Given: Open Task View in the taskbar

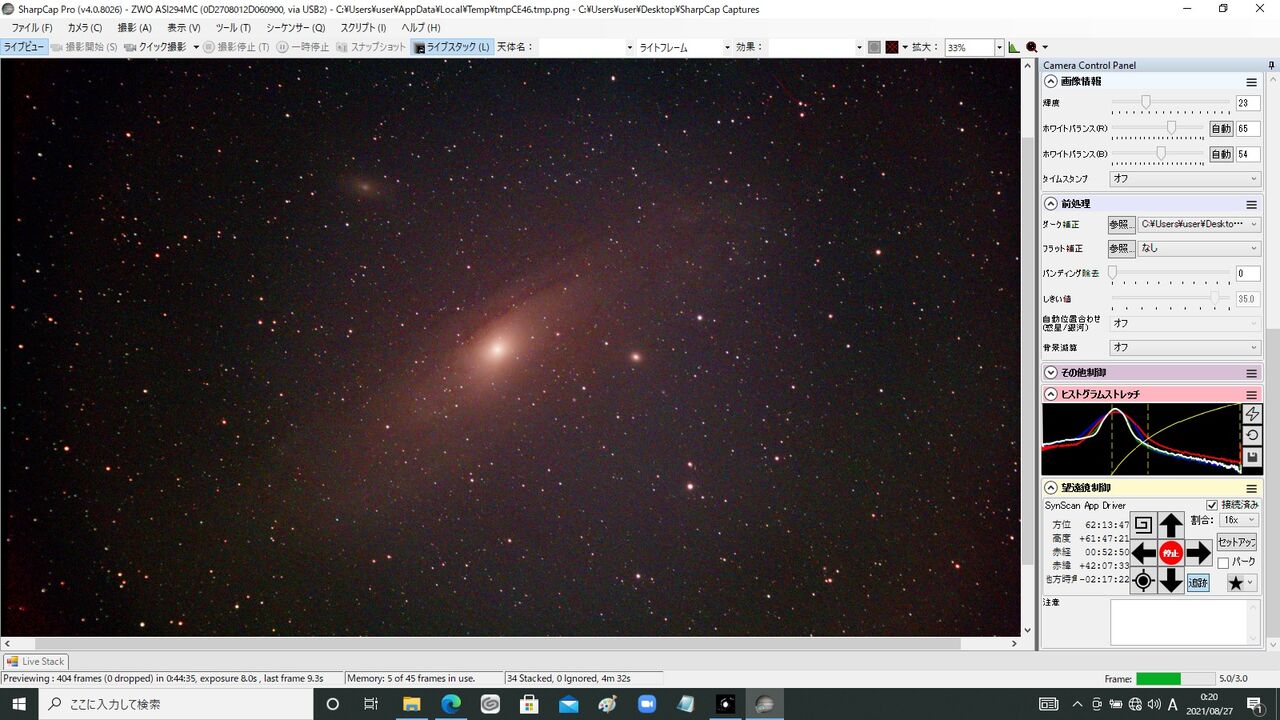Looking at the screenshot, I should pos(371,704).
